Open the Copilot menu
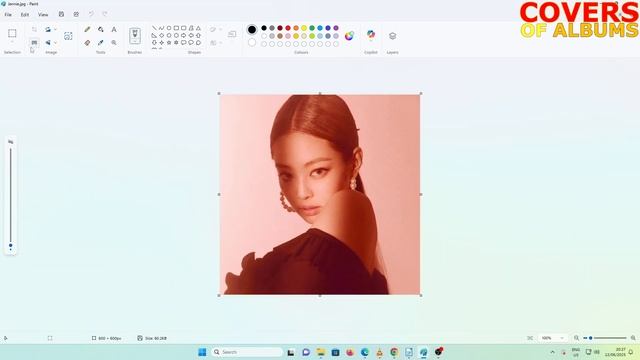This screenshot has width=640, height=360. click(x=371, y=35)
